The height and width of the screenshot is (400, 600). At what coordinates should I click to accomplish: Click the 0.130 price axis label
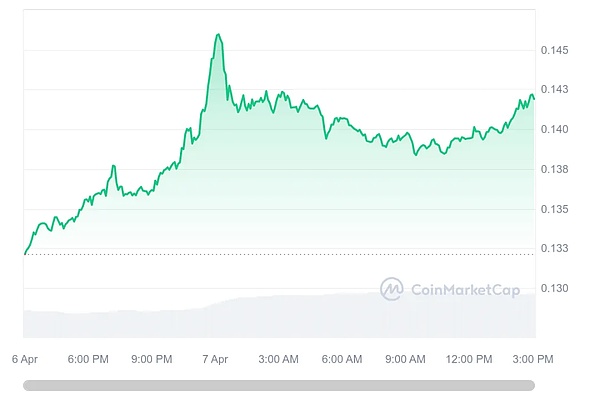555,288
